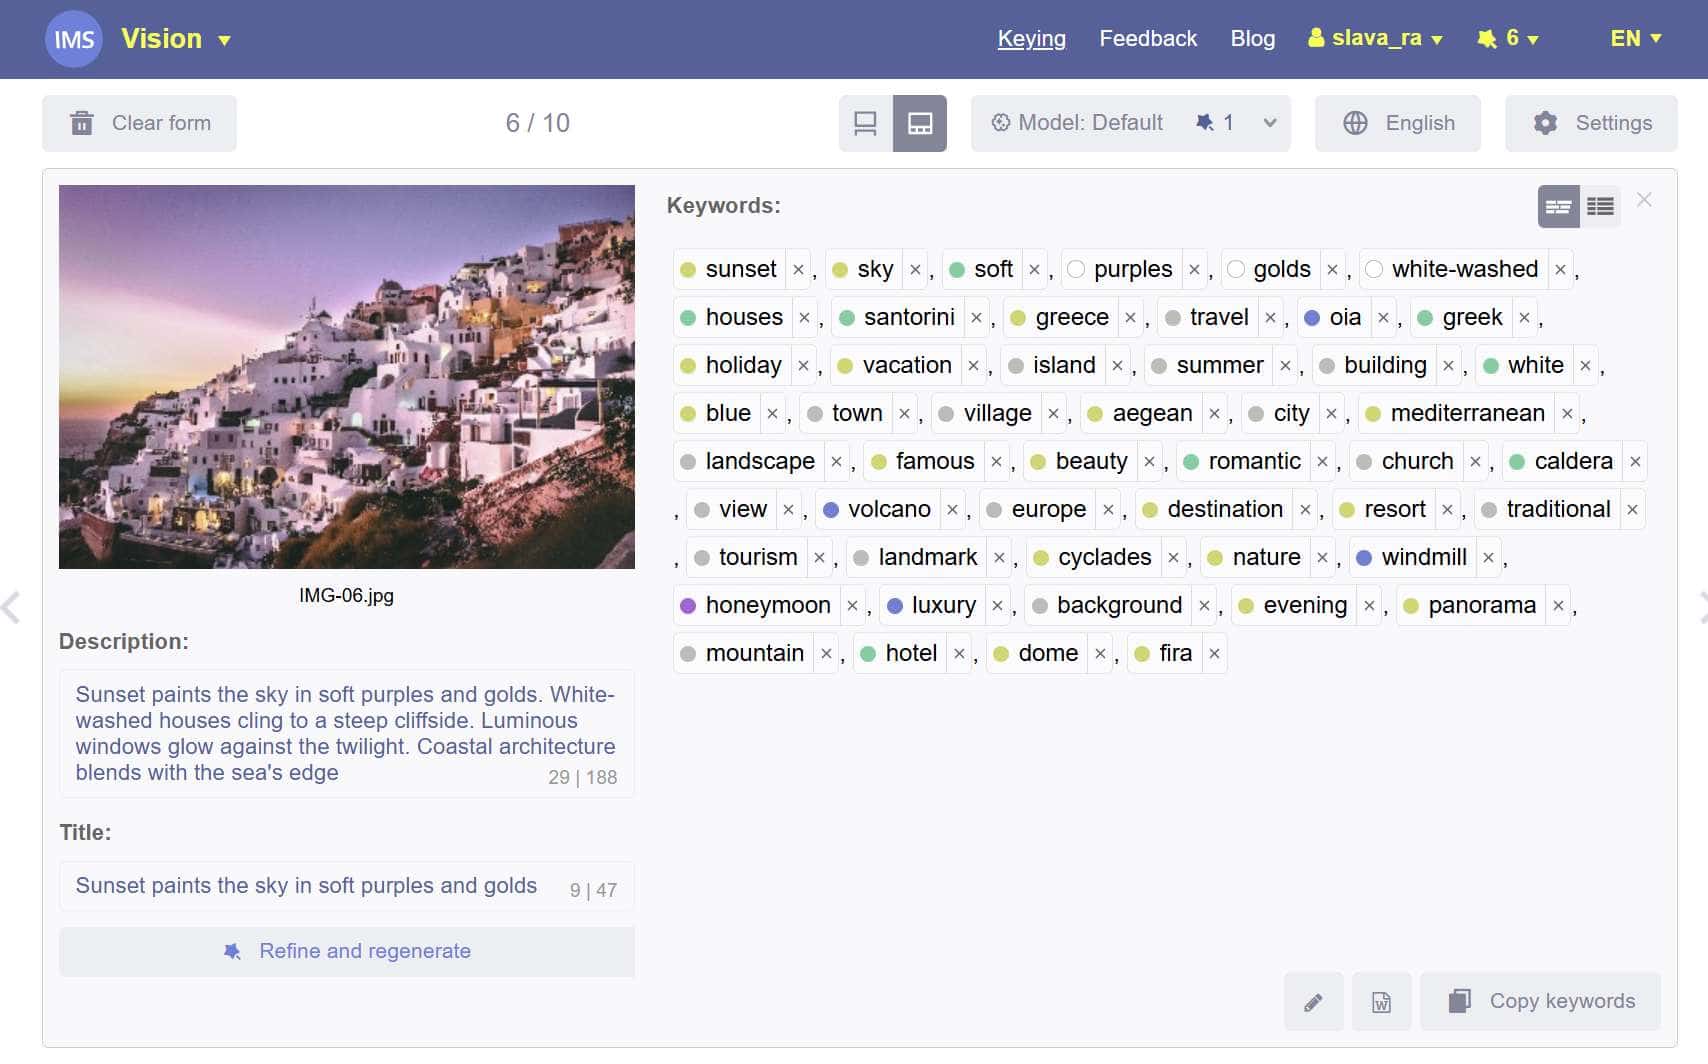The width and height of the screenshot is (1708, 1064).
Task: Click the blue dot on 'oia' keyword
Action: click(1312, 318)
